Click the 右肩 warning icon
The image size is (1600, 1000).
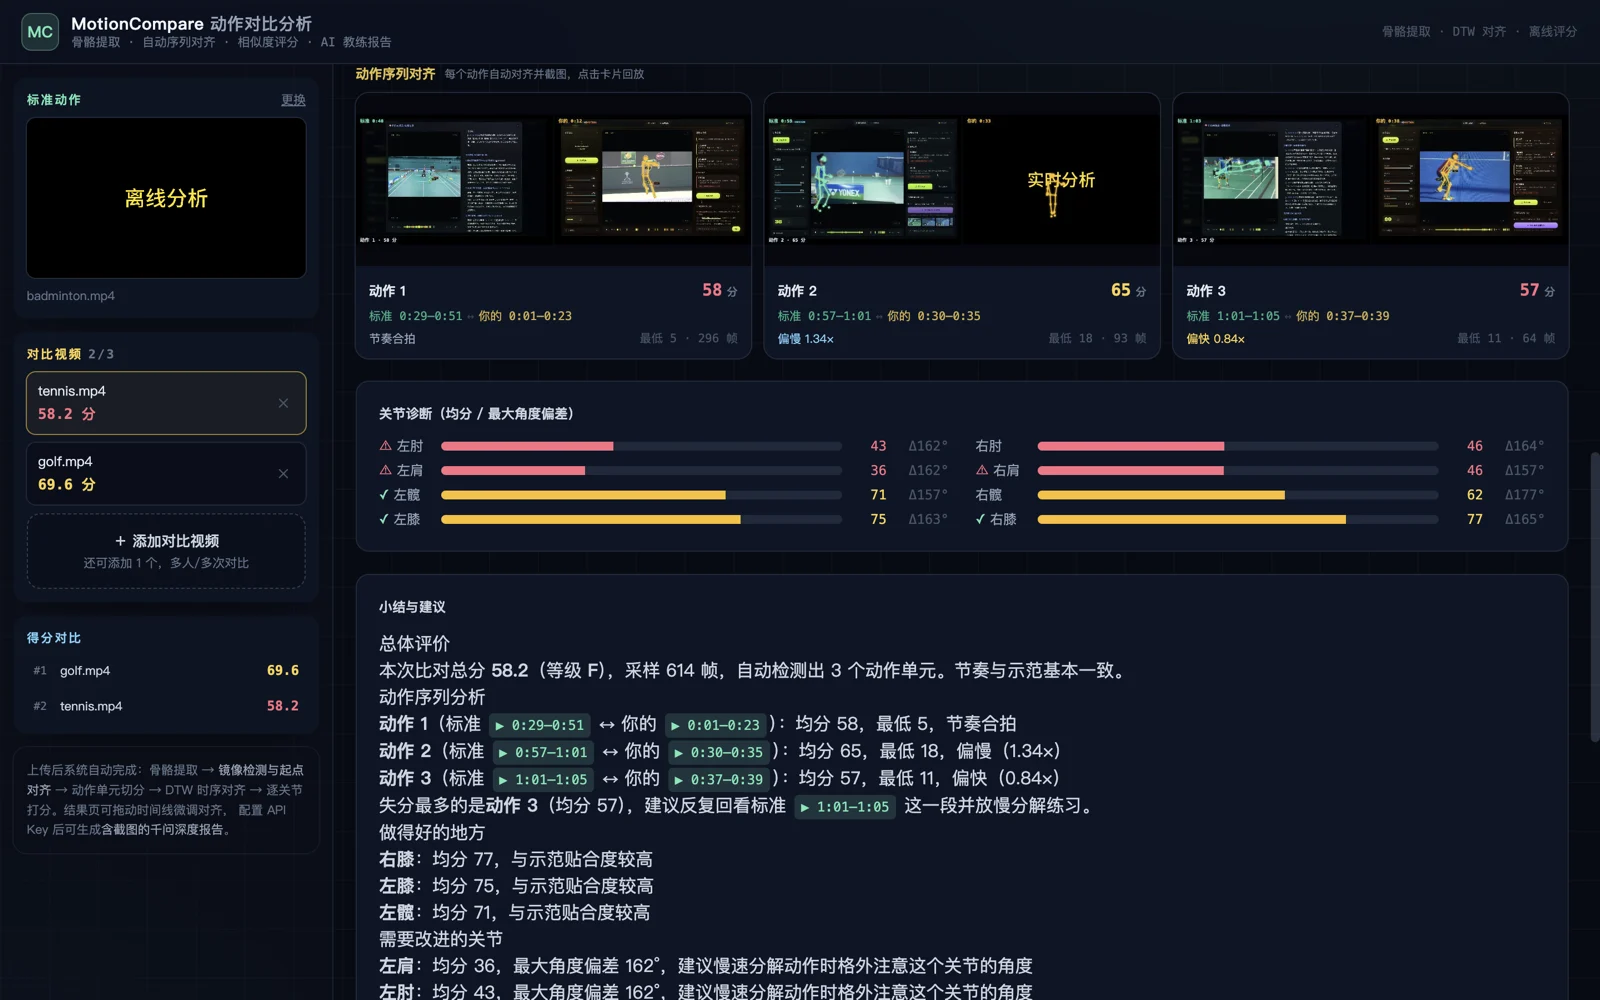point(982,470)
